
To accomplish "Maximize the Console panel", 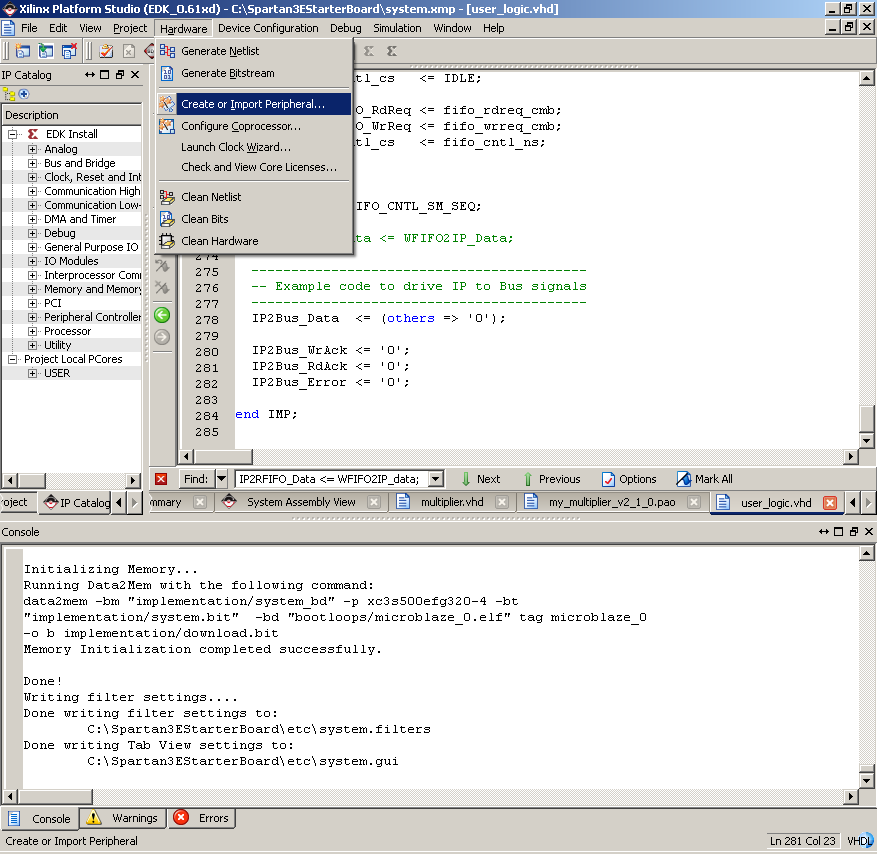I will pos(838,531).
